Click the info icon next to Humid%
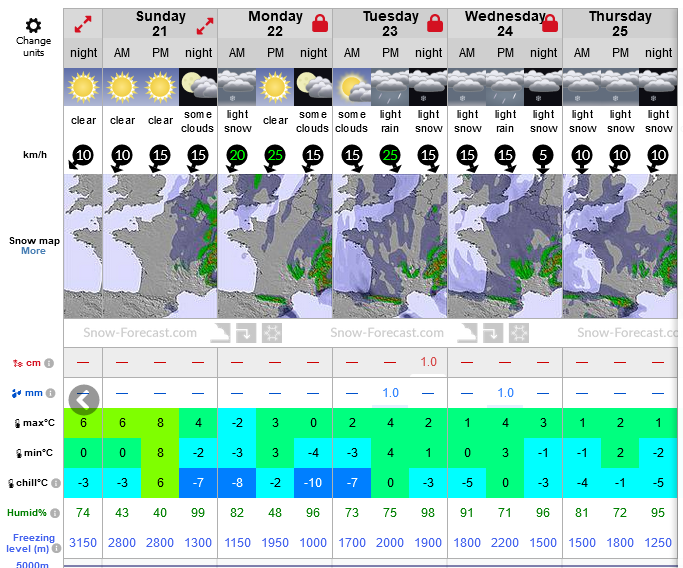This screenshot has width=683, height=568. click(54, 513)
